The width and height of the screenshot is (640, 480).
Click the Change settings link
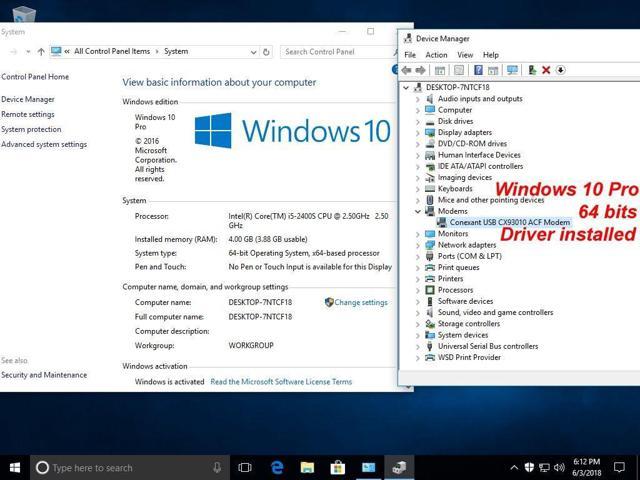360,302
